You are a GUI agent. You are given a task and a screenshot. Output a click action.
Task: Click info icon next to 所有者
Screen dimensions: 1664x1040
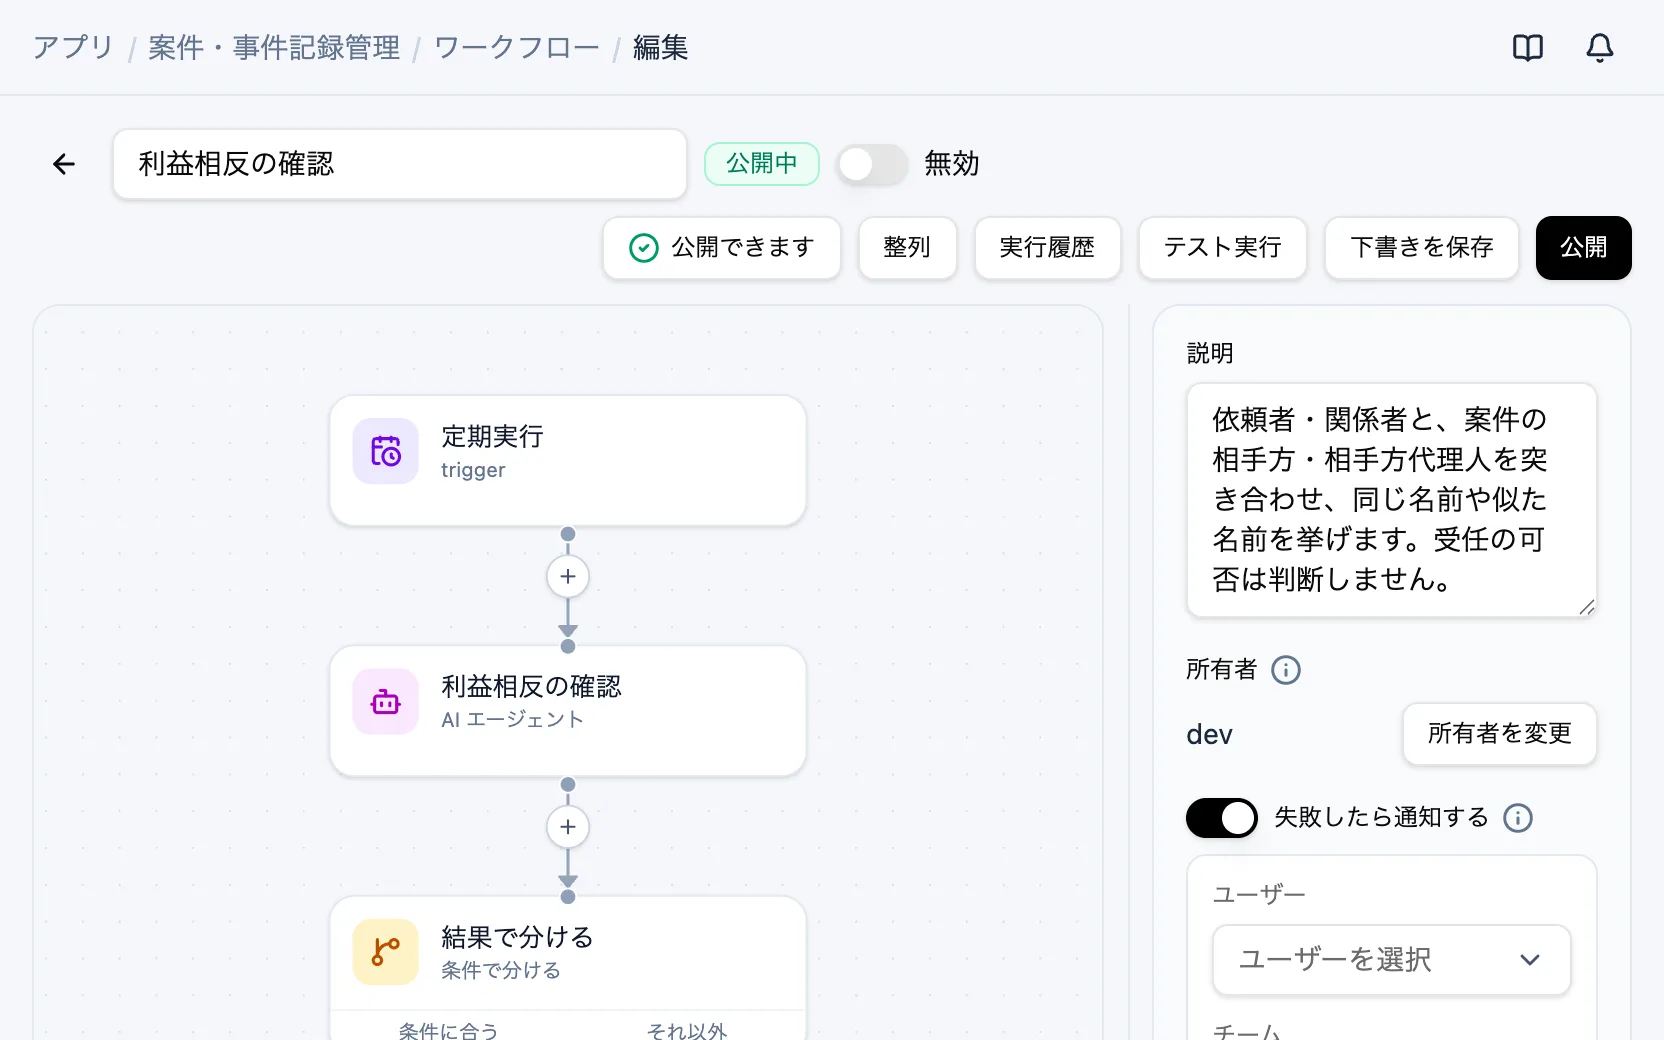pyautogui.click(x=1286, y=670)
